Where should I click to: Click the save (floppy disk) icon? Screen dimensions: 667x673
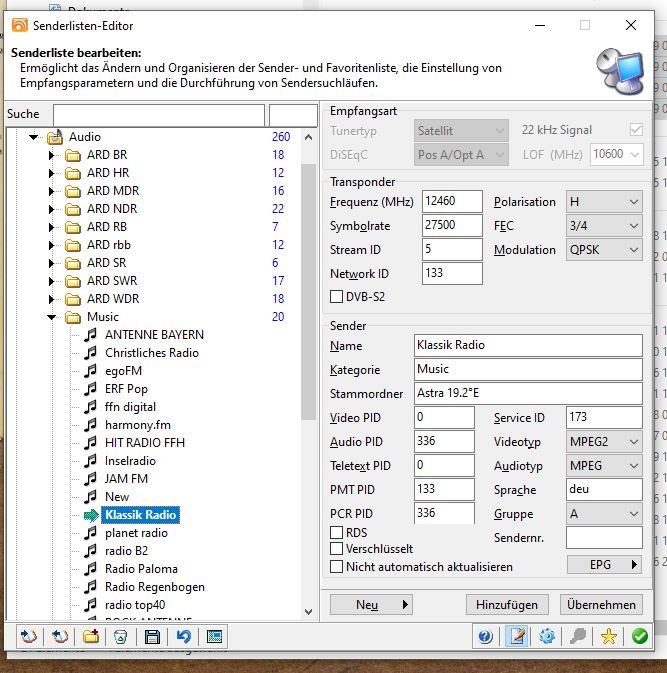[x=152, y=636]
